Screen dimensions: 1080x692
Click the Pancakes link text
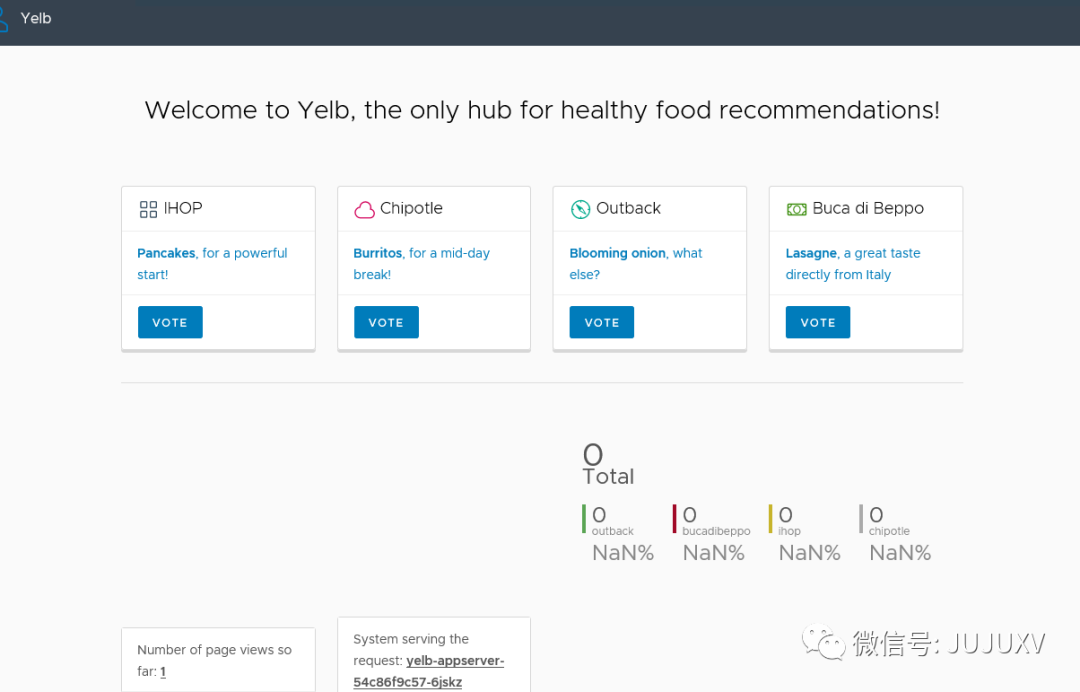pyautogui.click(x=166, y=253)
